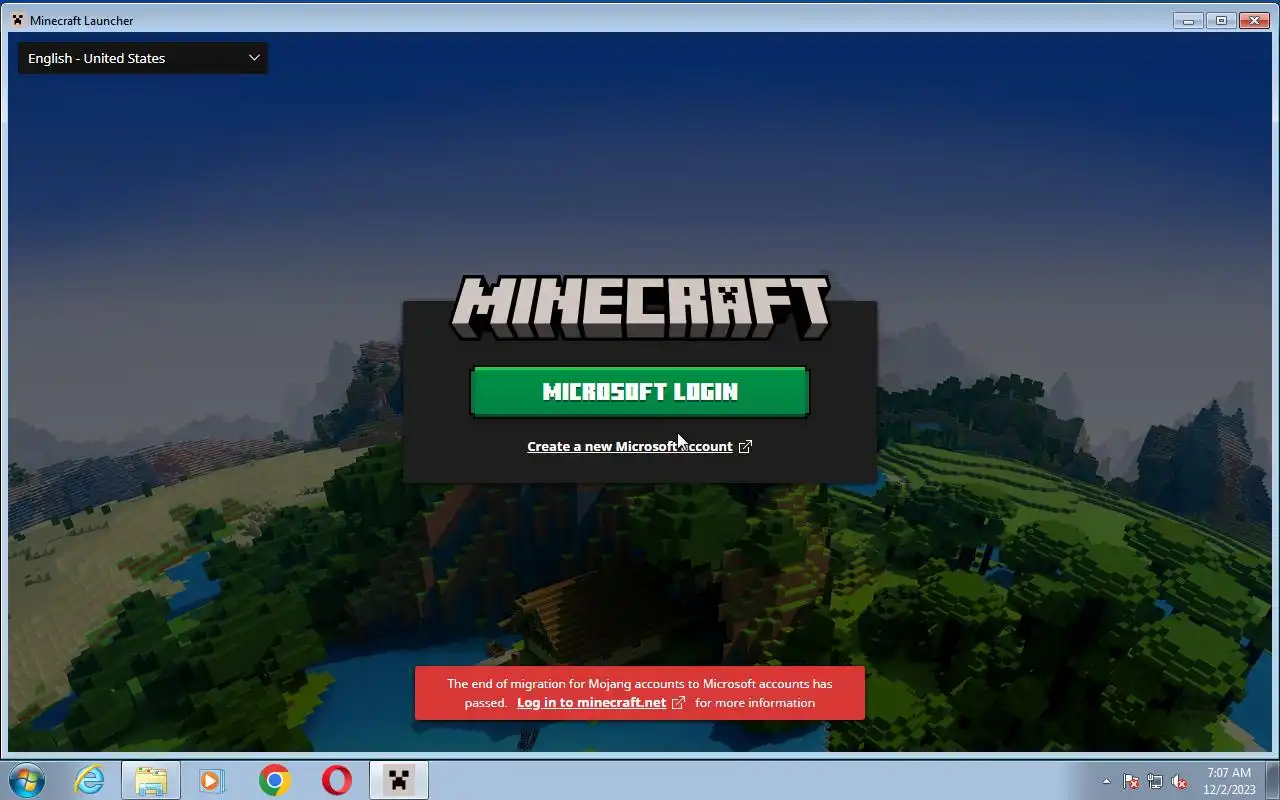Click the network status tray icon

pos(1155,781)
